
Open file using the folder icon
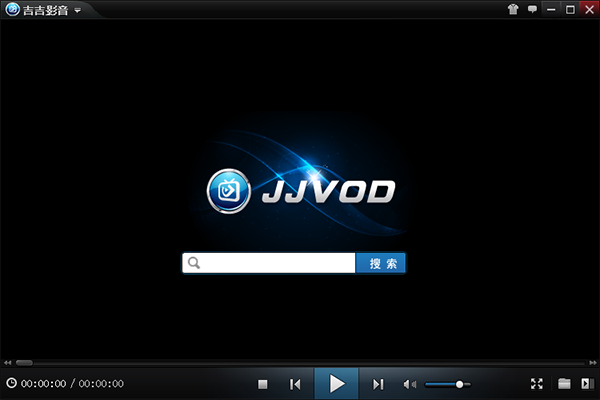pos(564,383)
